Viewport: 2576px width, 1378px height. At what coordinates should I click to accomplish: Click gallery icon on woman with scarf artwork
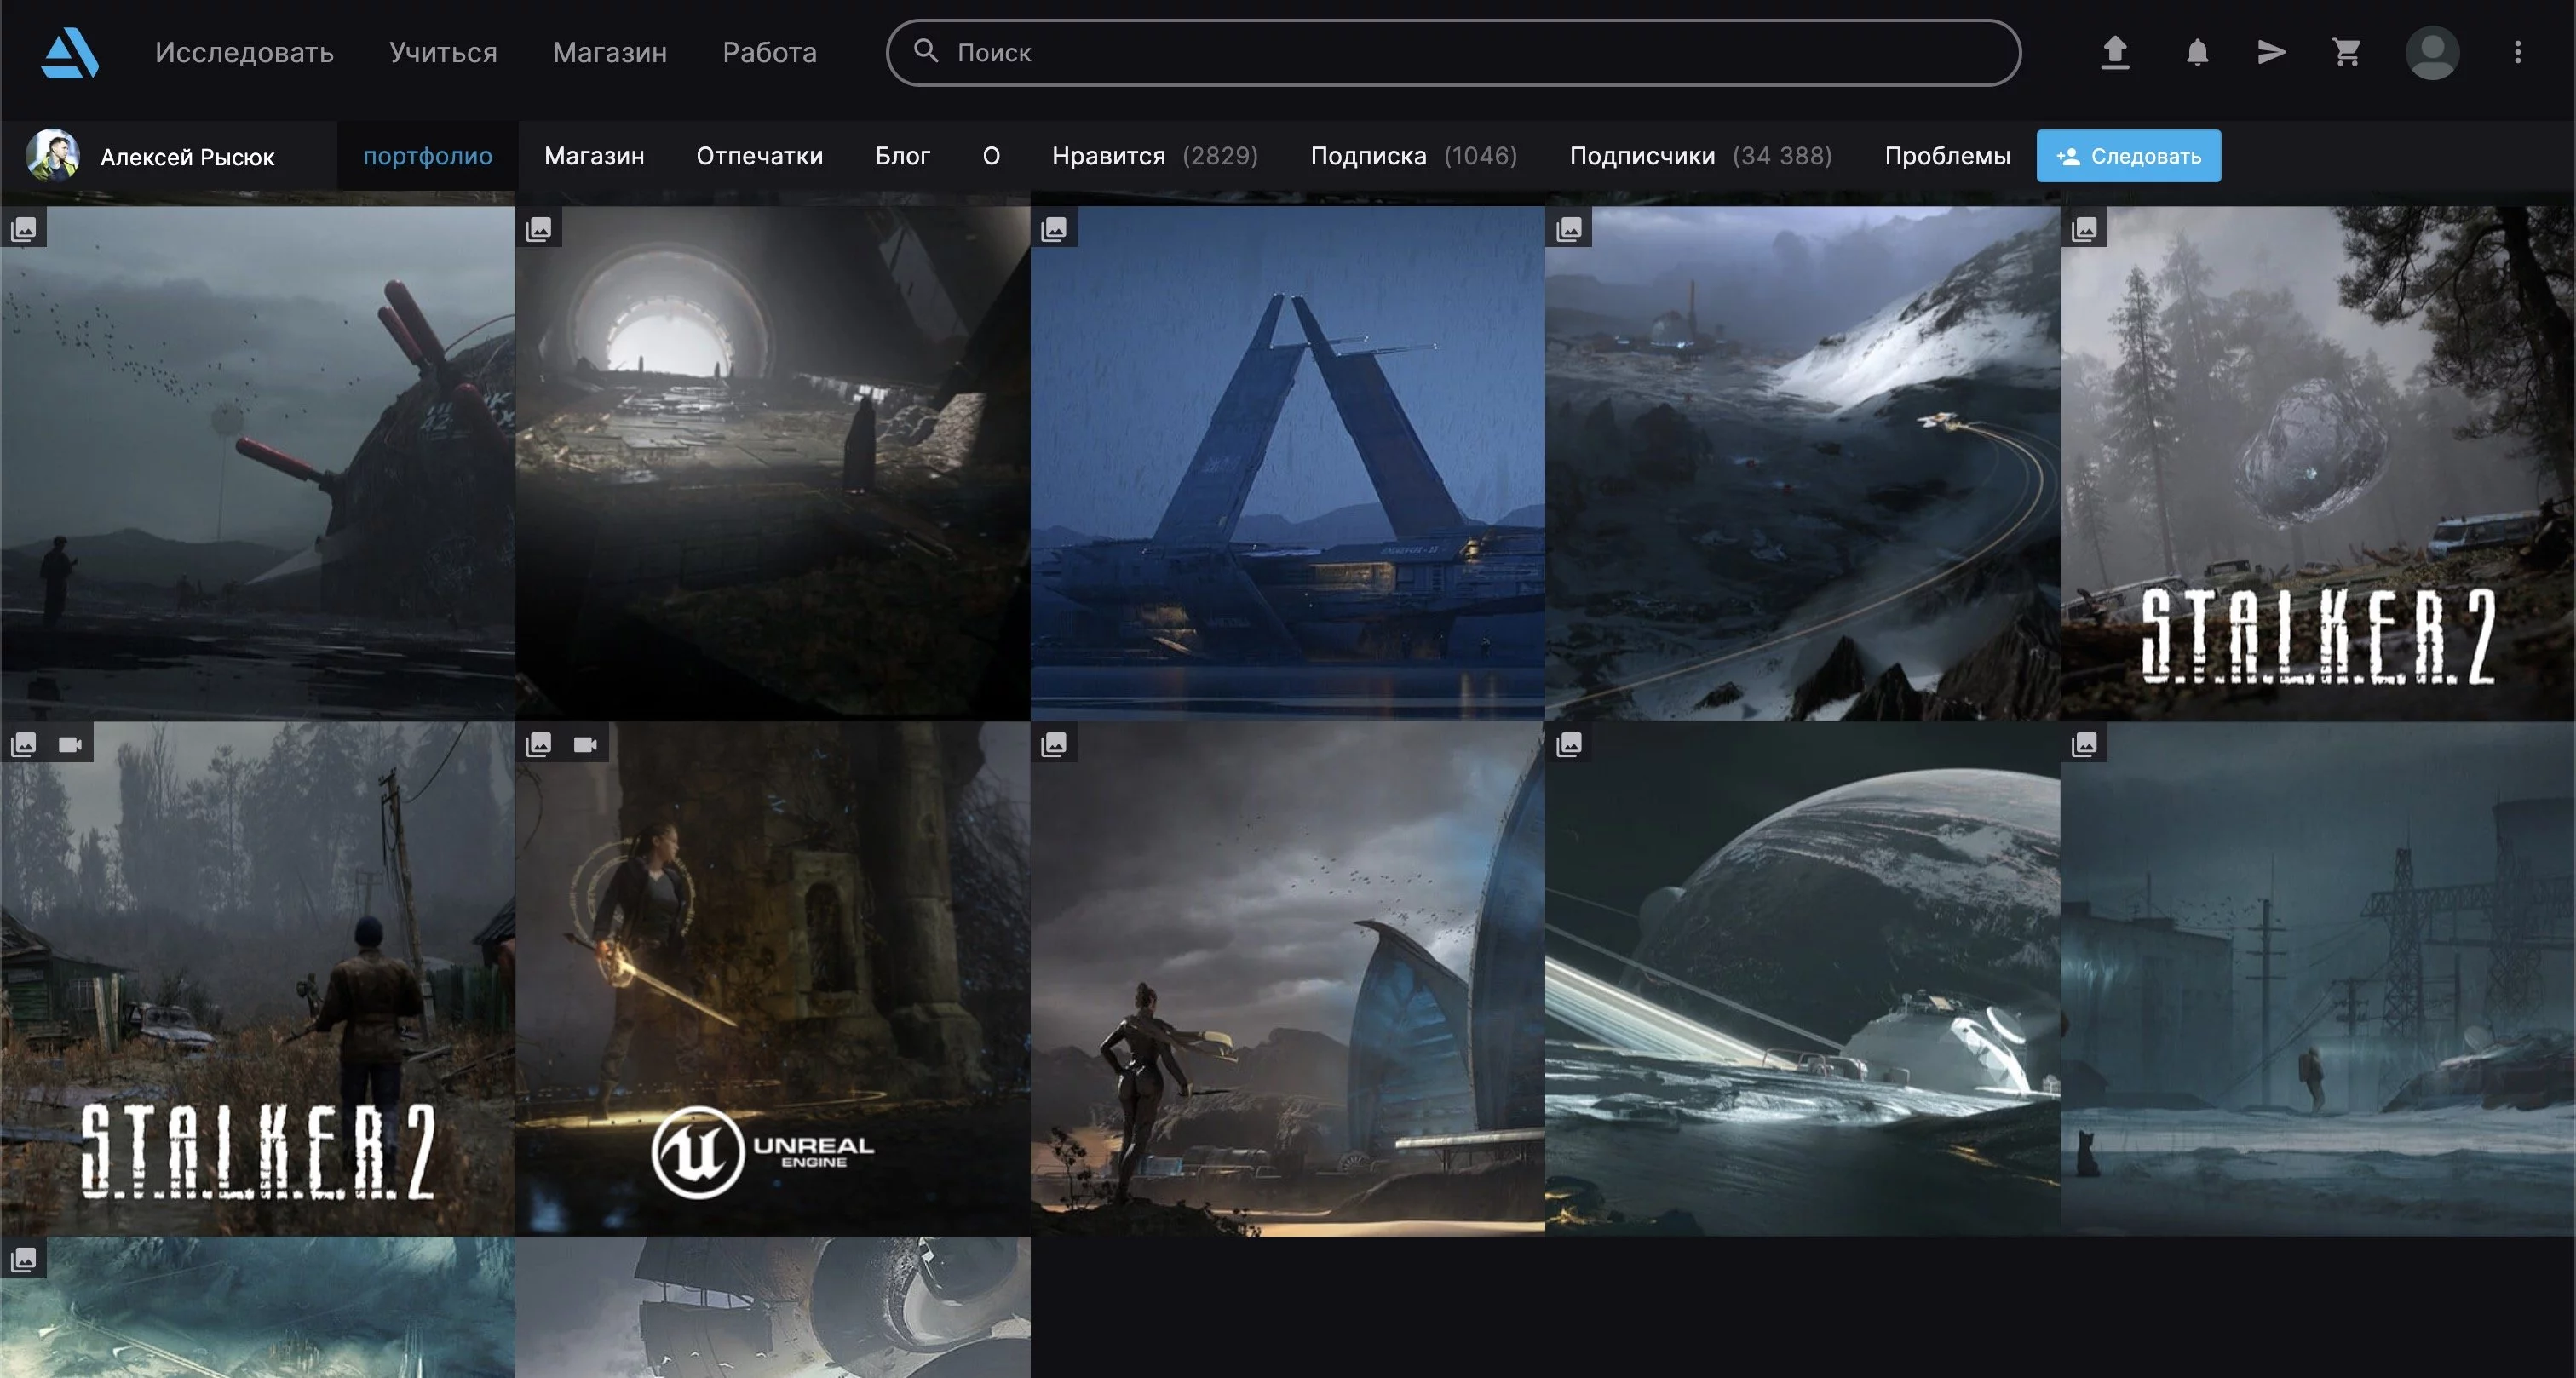pos(1054,744)
